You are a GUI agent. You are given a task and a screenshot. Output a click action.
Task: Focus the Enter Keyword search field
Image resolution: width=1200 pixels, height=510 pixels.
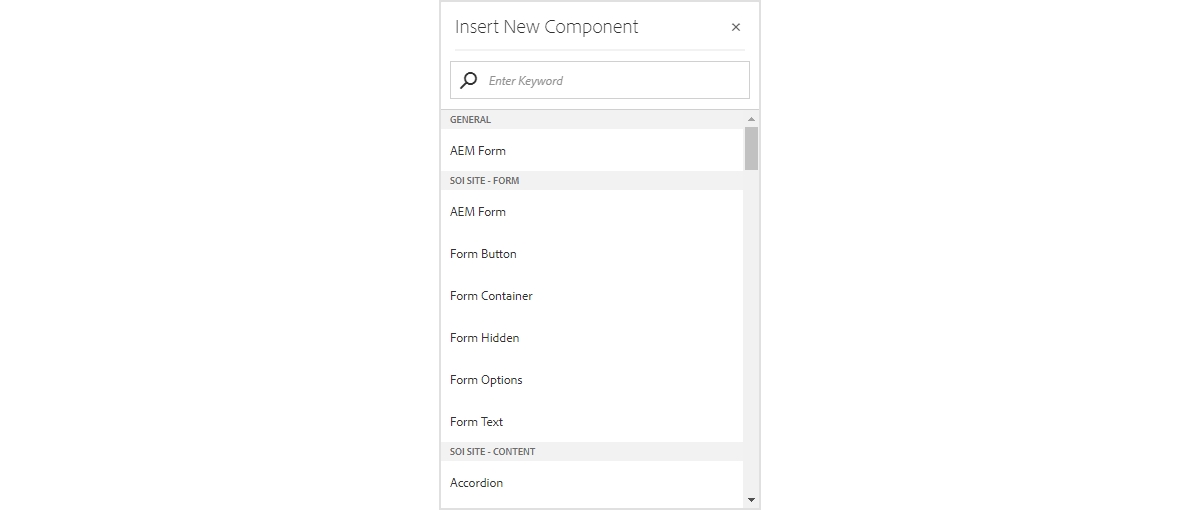pos(600,80)
